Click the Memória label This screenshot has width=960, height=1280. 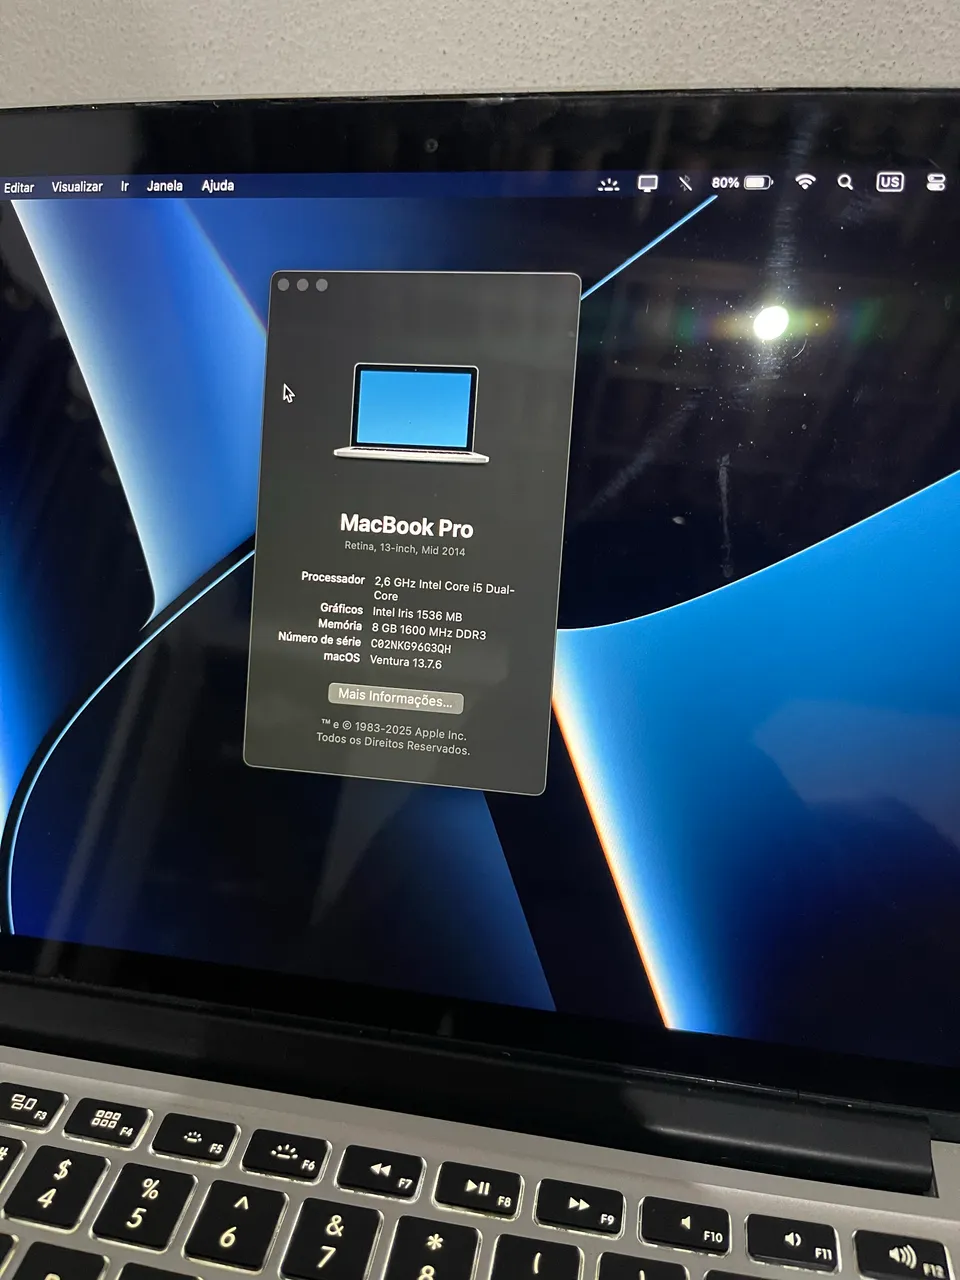tap(340, 624)
